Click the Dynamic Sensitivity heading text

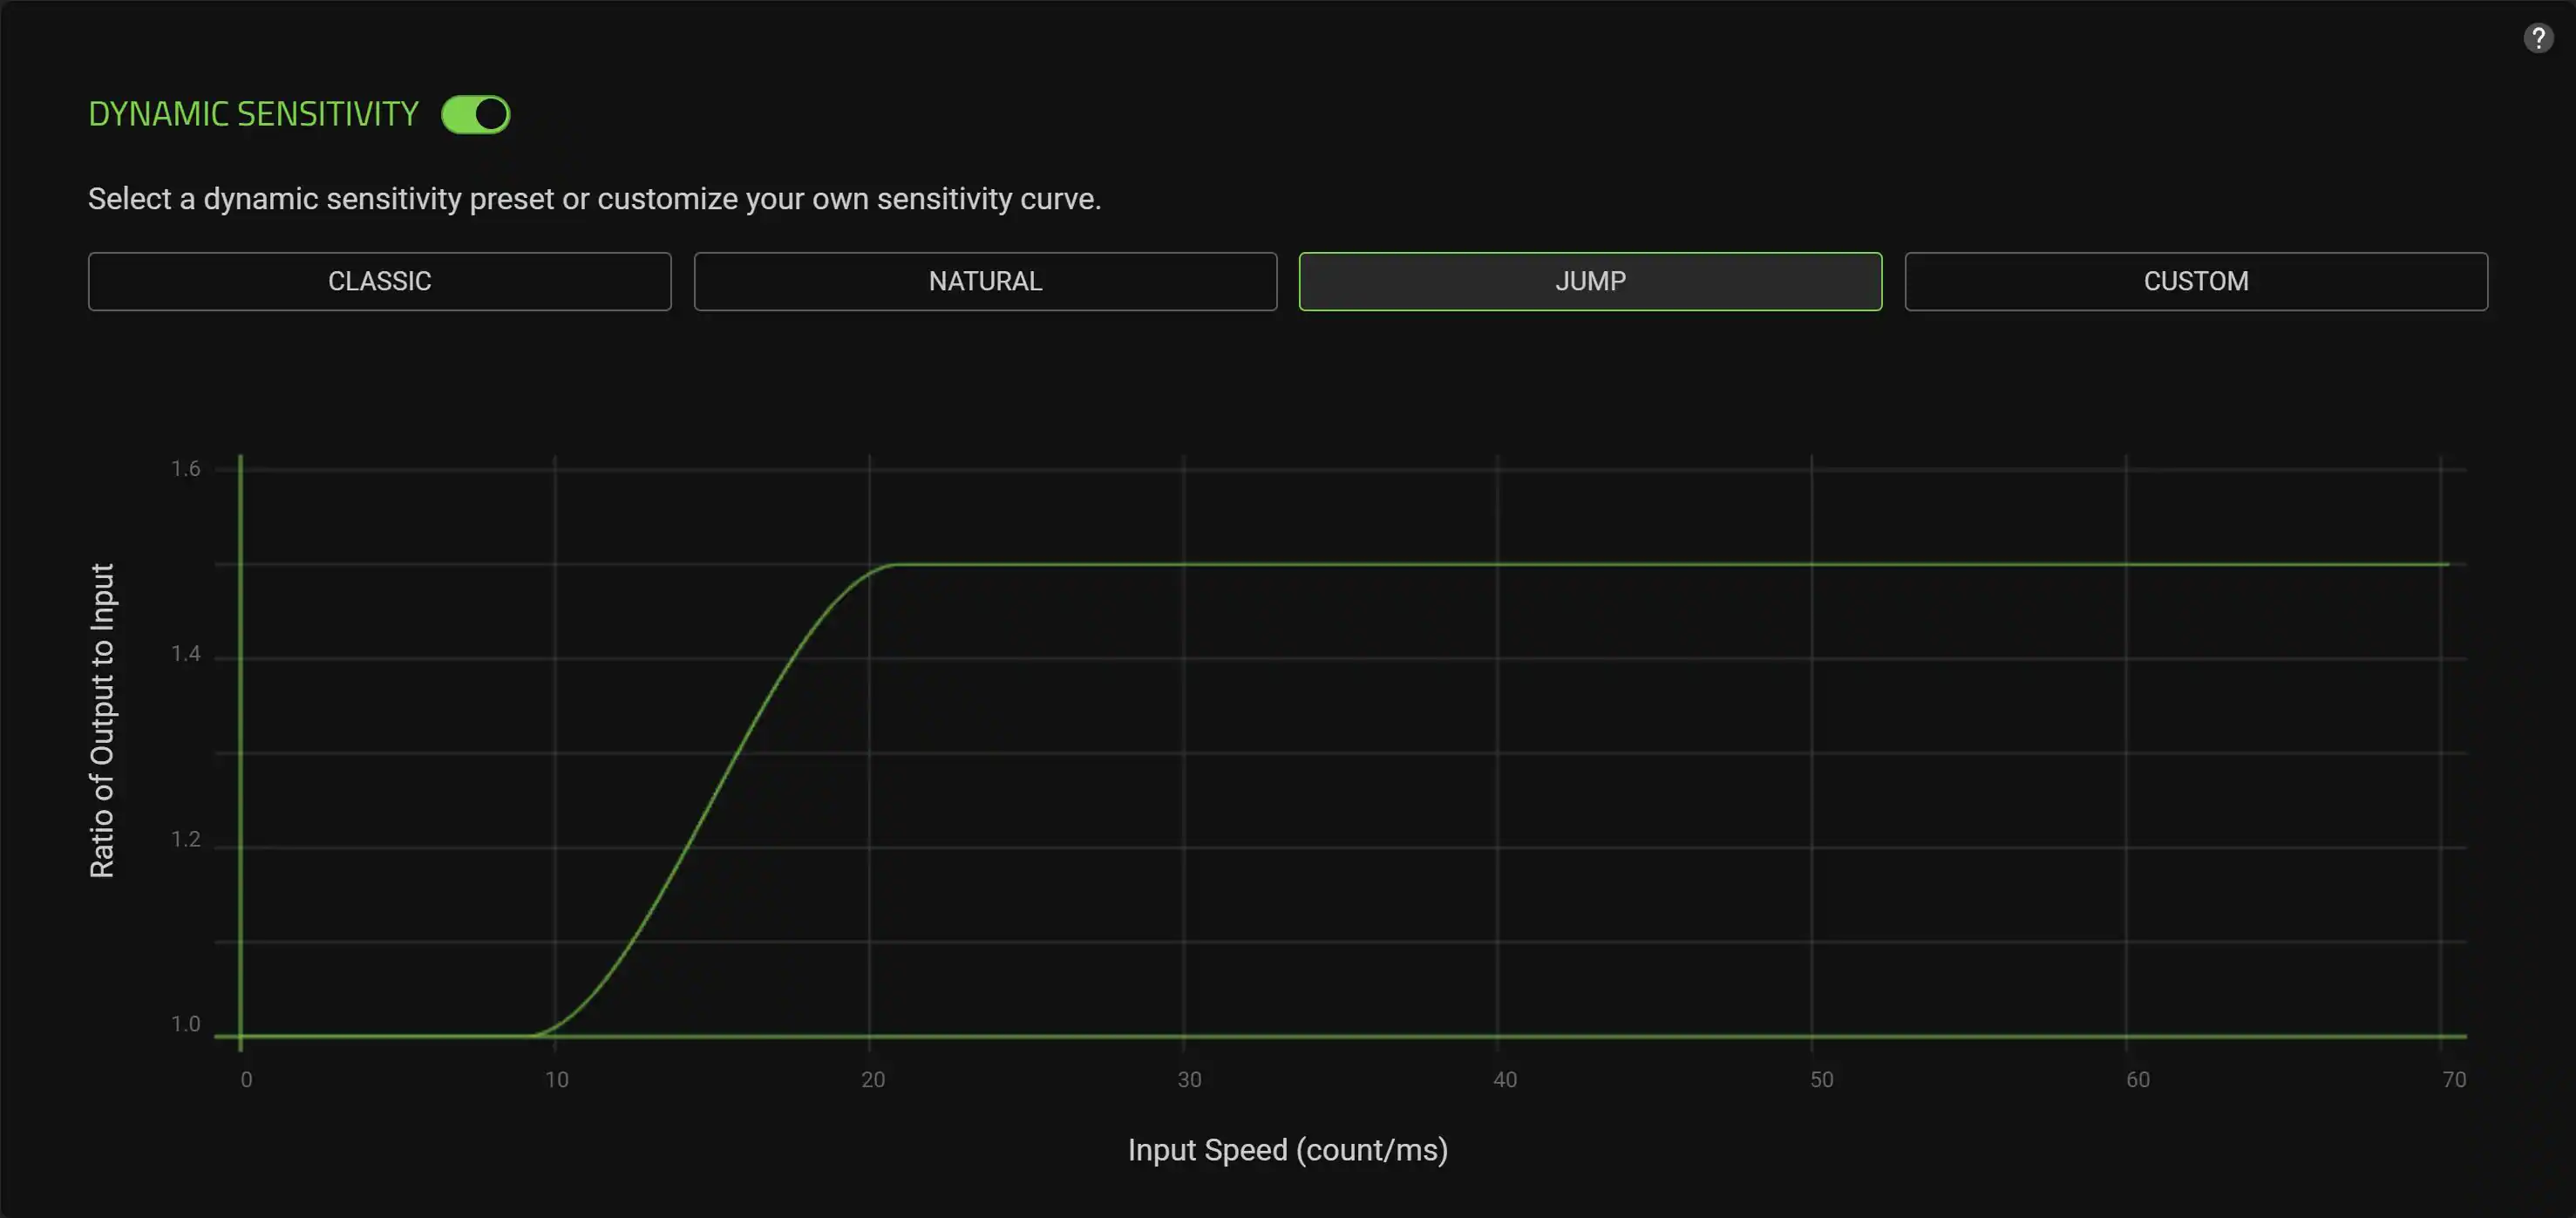click(x=253, y=115)
